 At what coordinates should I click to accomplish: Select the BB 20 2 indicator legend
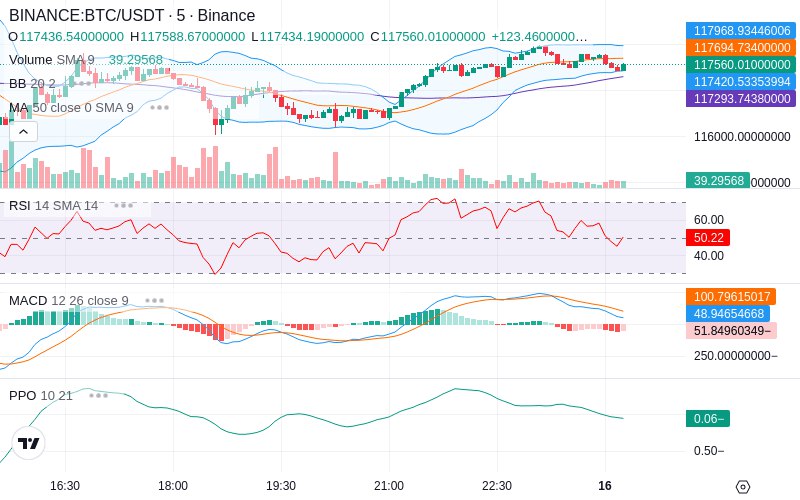click(32, 84)
